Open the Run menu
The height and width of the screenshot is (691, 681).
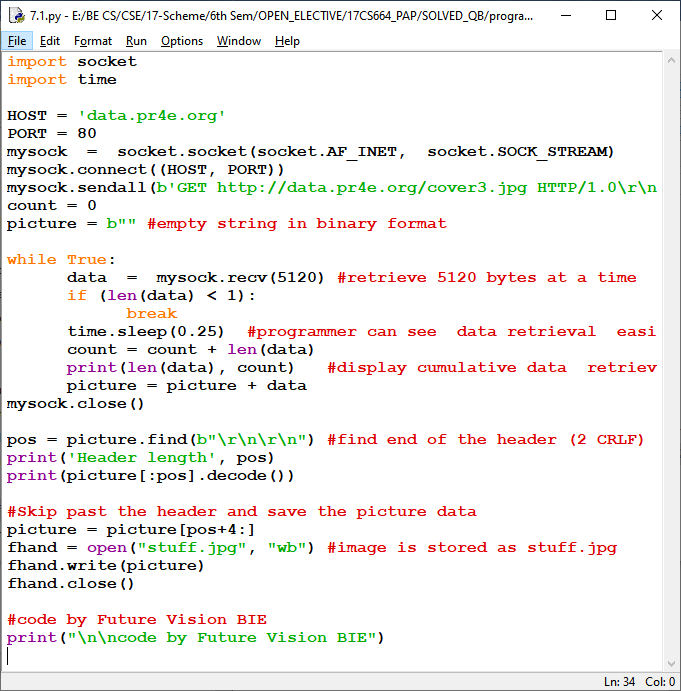tap(136, 41)
